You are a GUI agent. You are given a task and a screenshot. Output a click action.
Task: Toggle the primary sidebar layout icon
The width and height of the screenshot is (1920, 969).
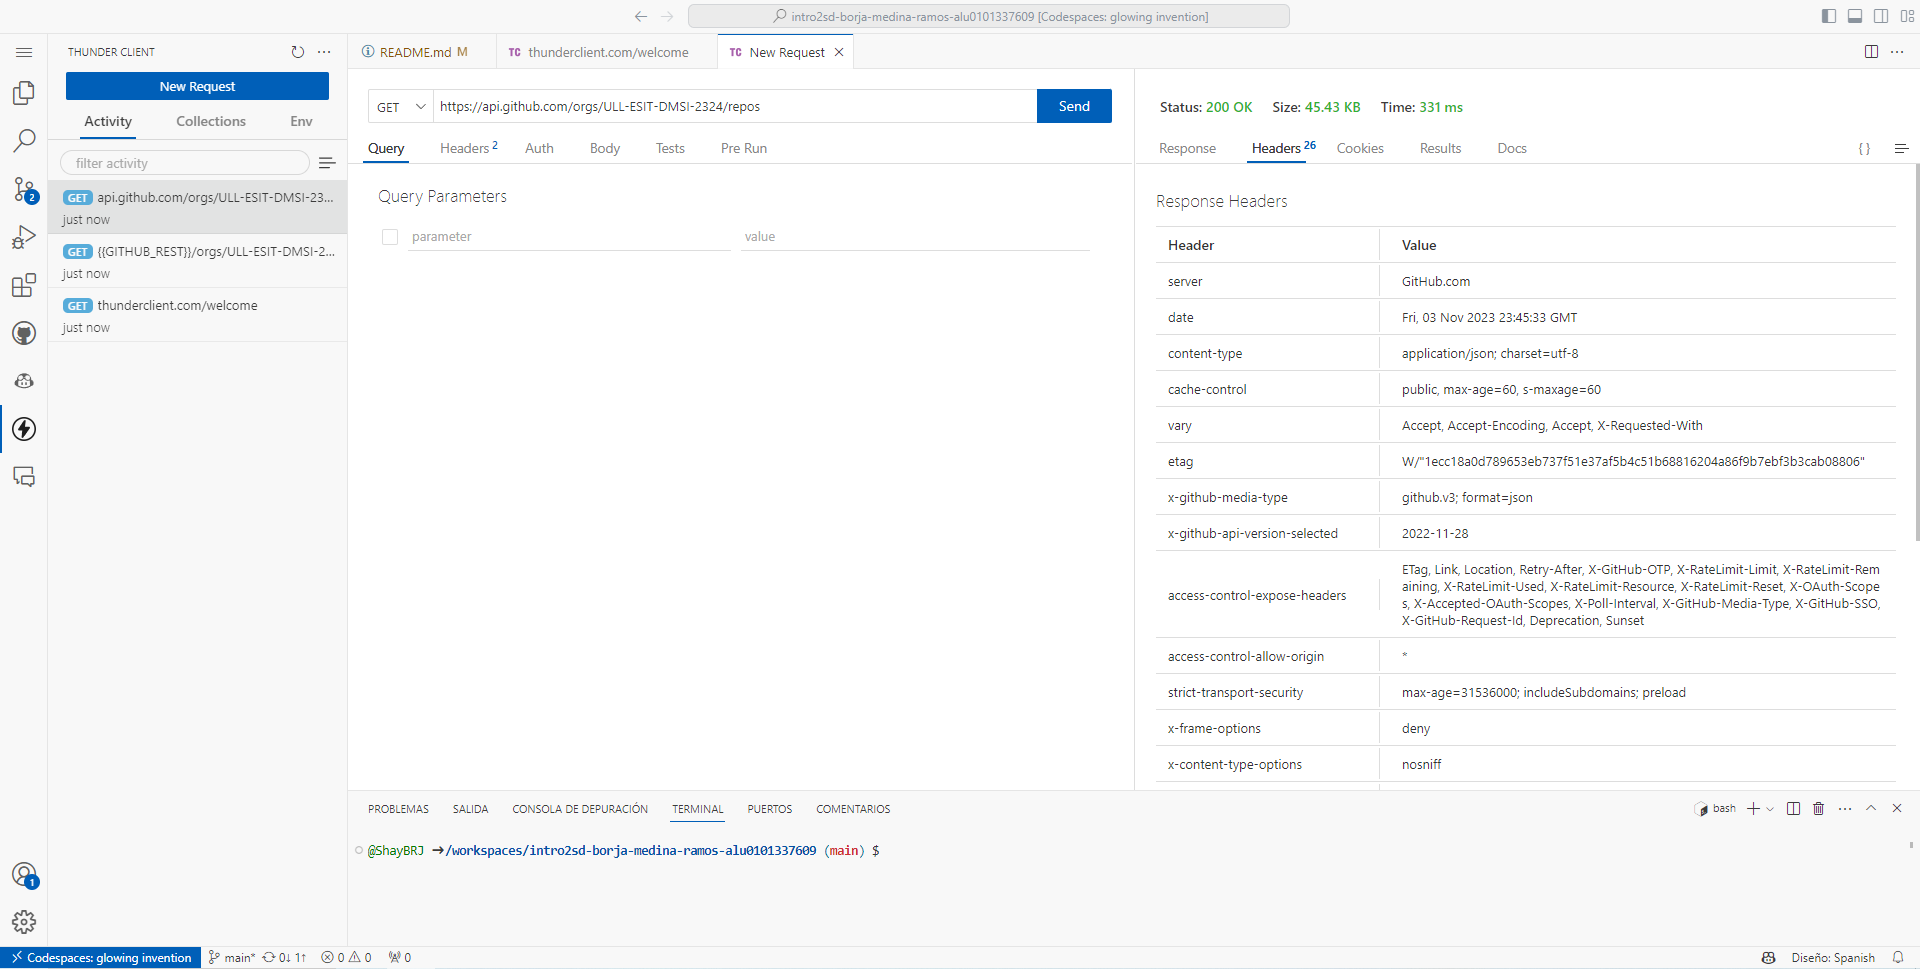1829,16
